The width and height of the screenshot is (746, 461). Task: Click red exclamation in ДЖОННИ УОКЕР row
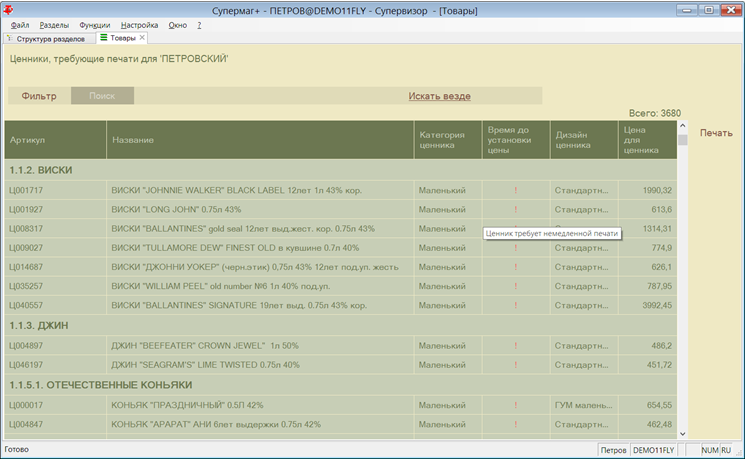516,267
